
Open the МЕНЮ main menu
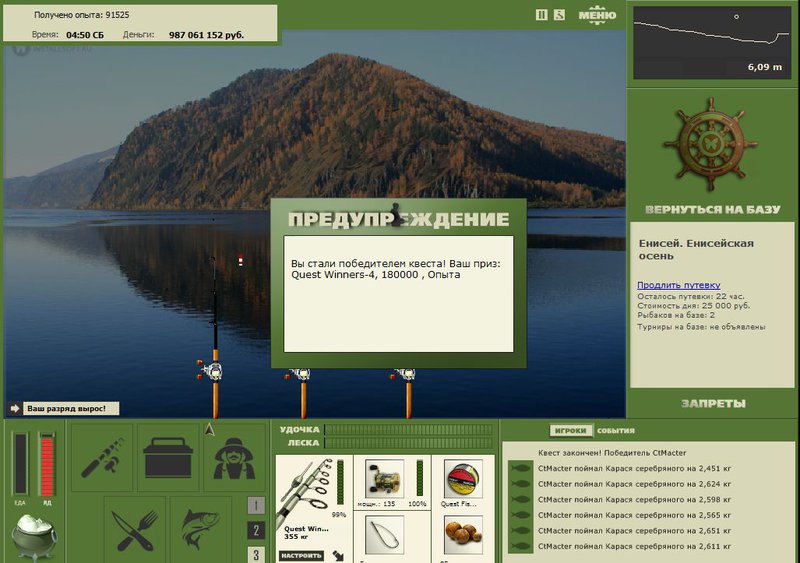click(x=597, y=15)
